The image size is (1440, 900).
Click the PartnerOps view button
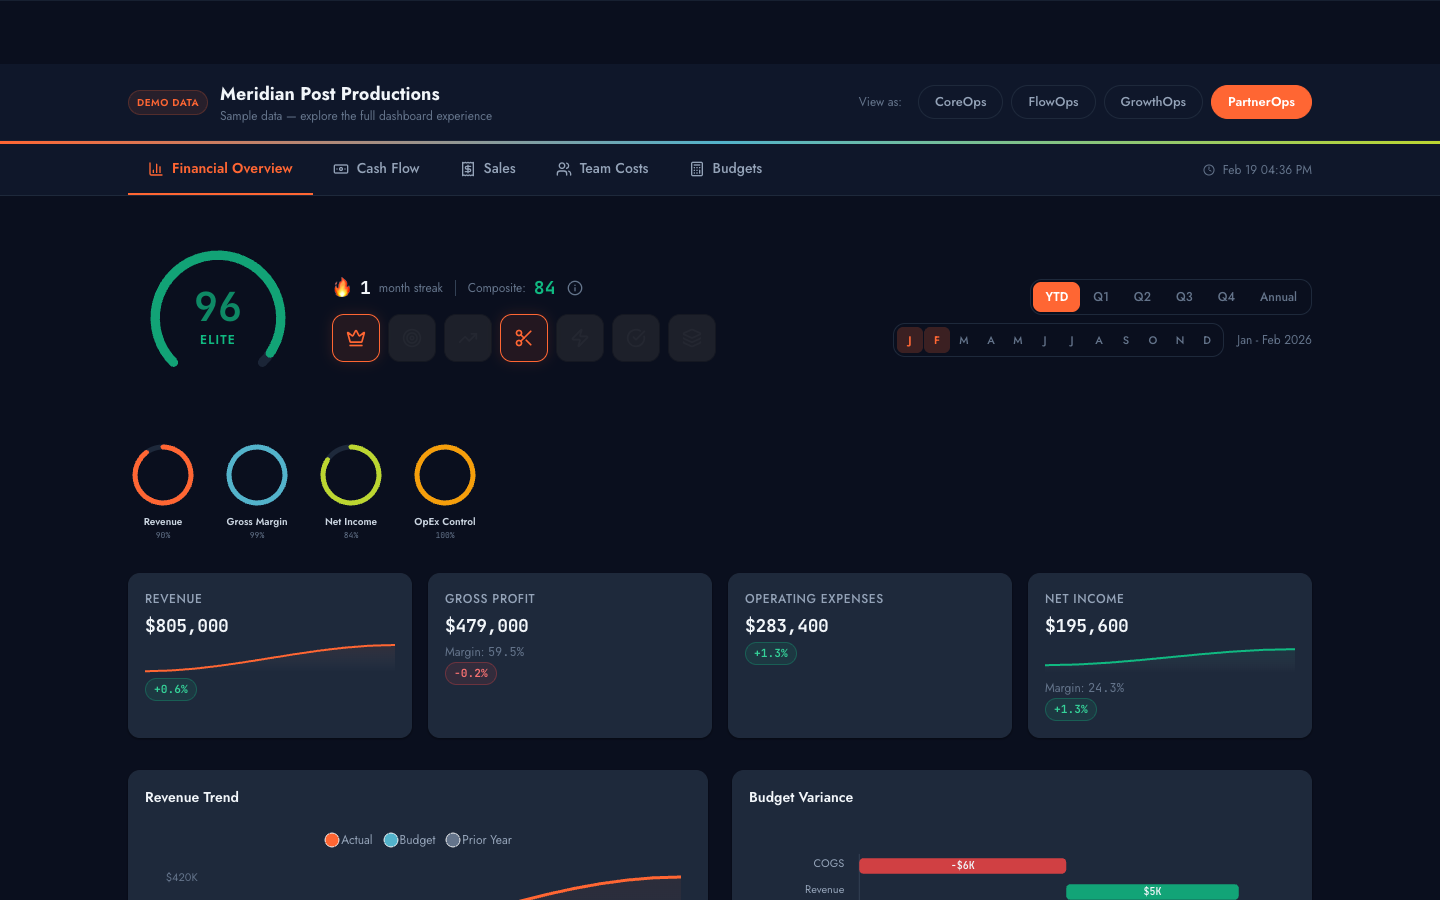coord(1261,102)
